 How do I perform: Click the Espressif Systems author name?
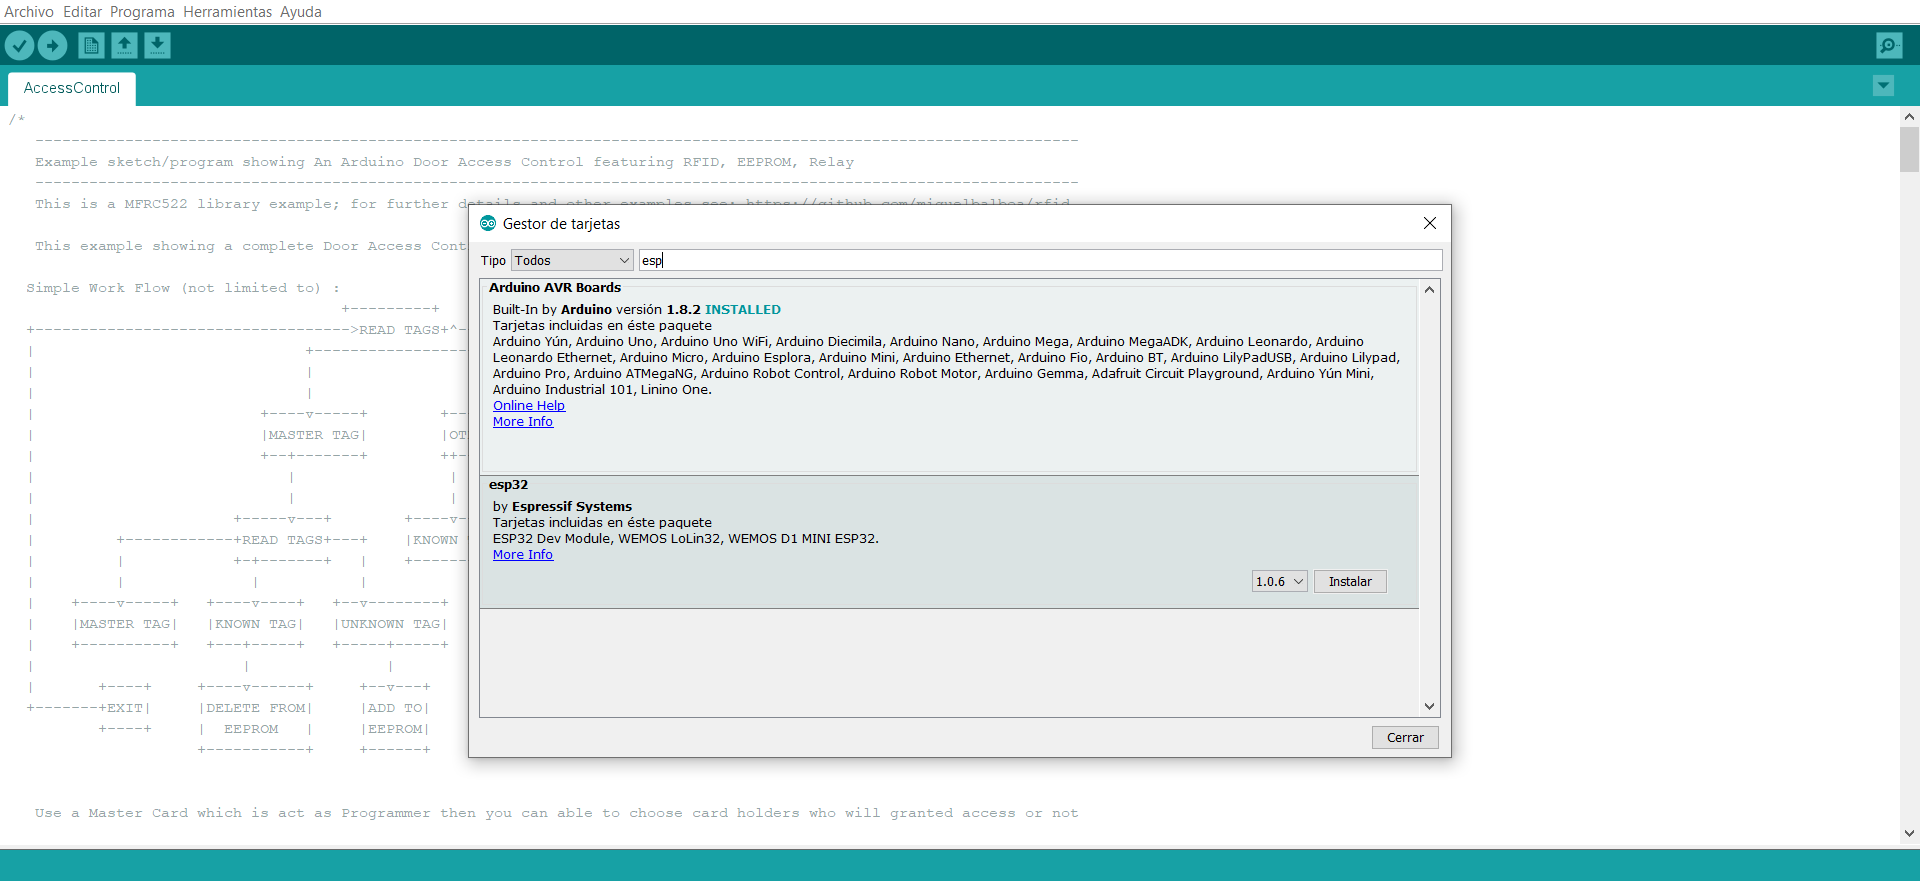tap(572, 506)
